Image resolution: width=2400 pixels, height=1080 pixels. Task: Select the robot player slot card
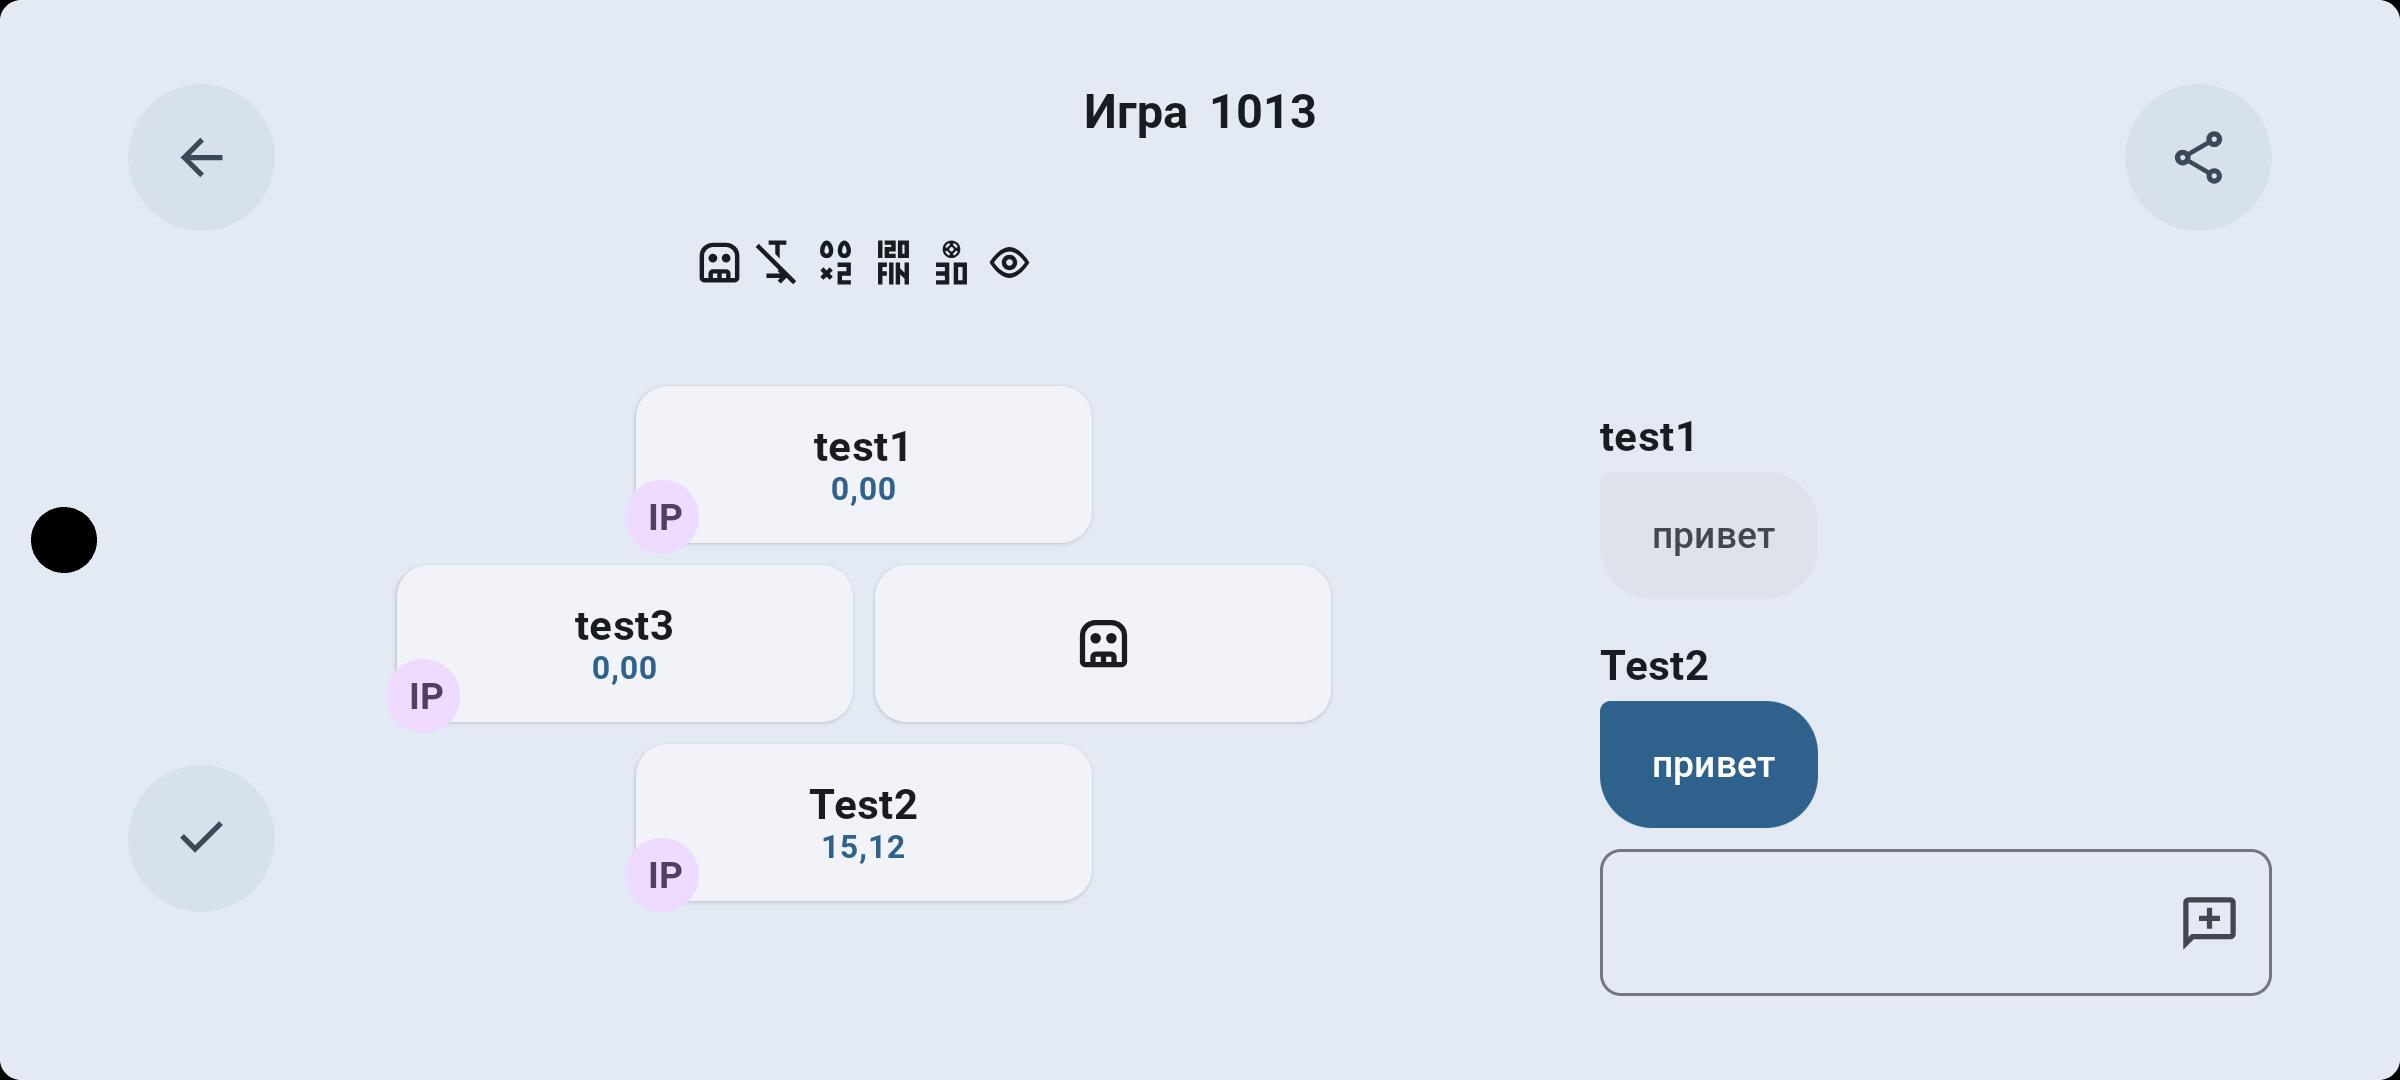(1103, 644)
